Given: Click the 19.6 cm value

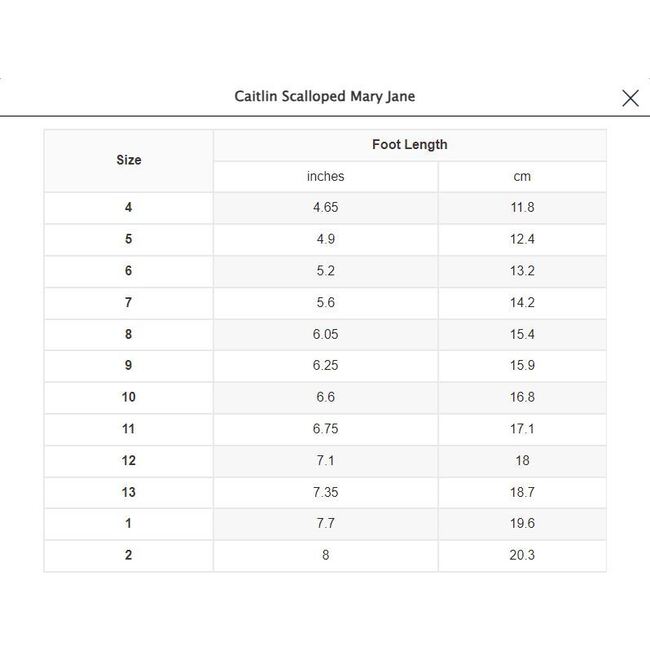Looking at the screenshot, I should pos(522,524).
